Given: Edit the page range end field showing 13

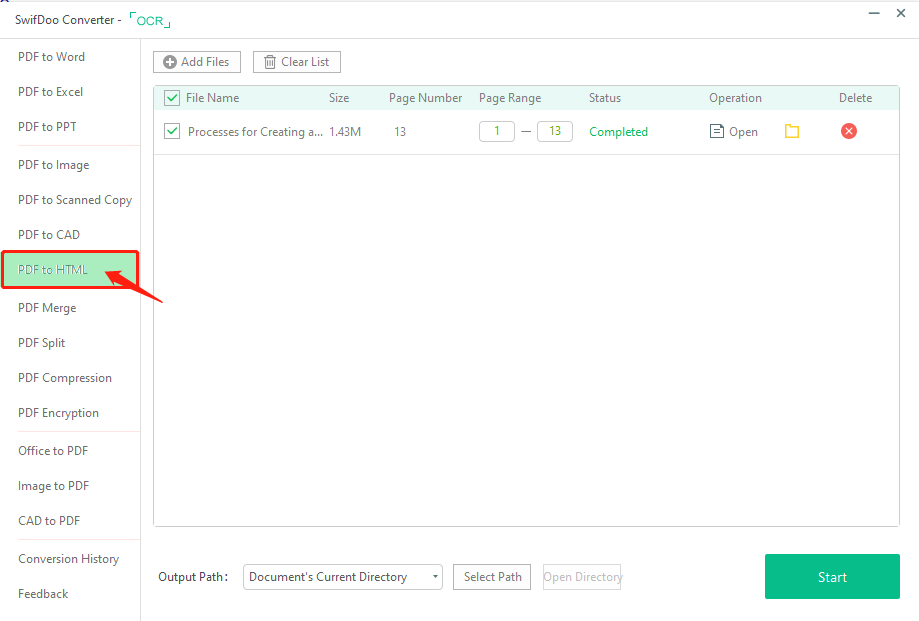Looking at the screenshot, I should click(554, 131).
